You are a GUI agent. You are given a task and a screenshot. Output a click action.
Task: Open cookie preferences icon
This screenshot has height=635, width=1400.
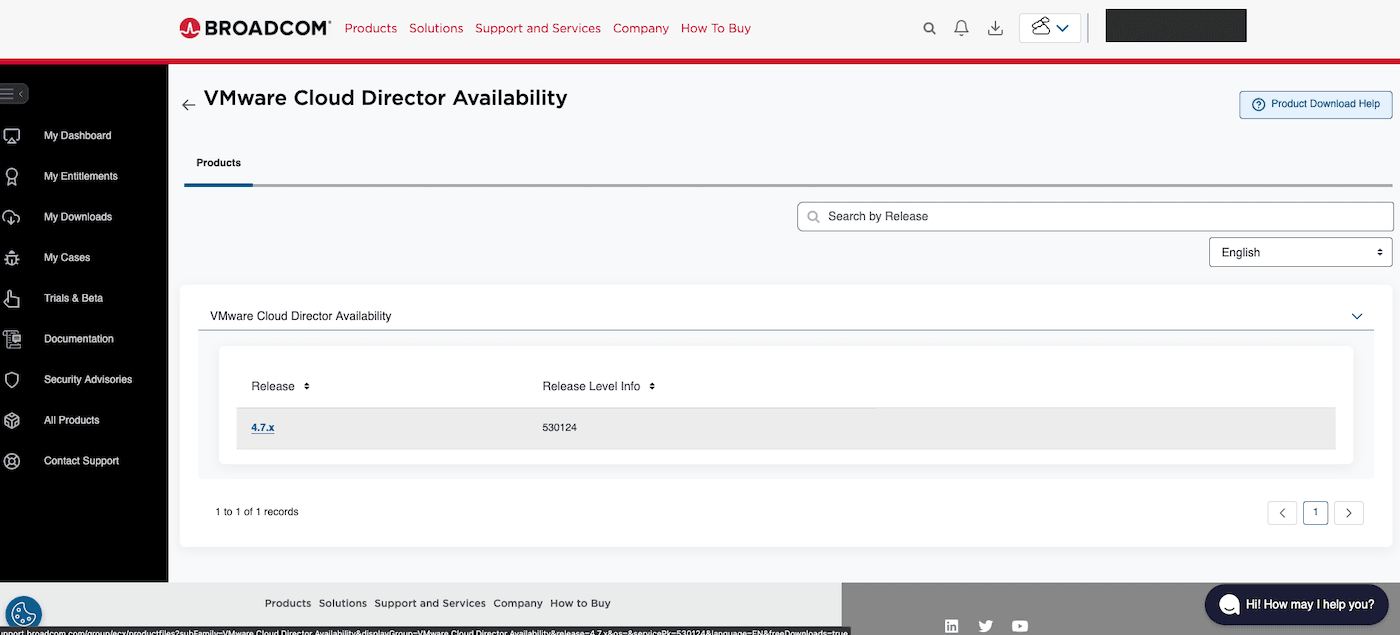click(23, 613)
